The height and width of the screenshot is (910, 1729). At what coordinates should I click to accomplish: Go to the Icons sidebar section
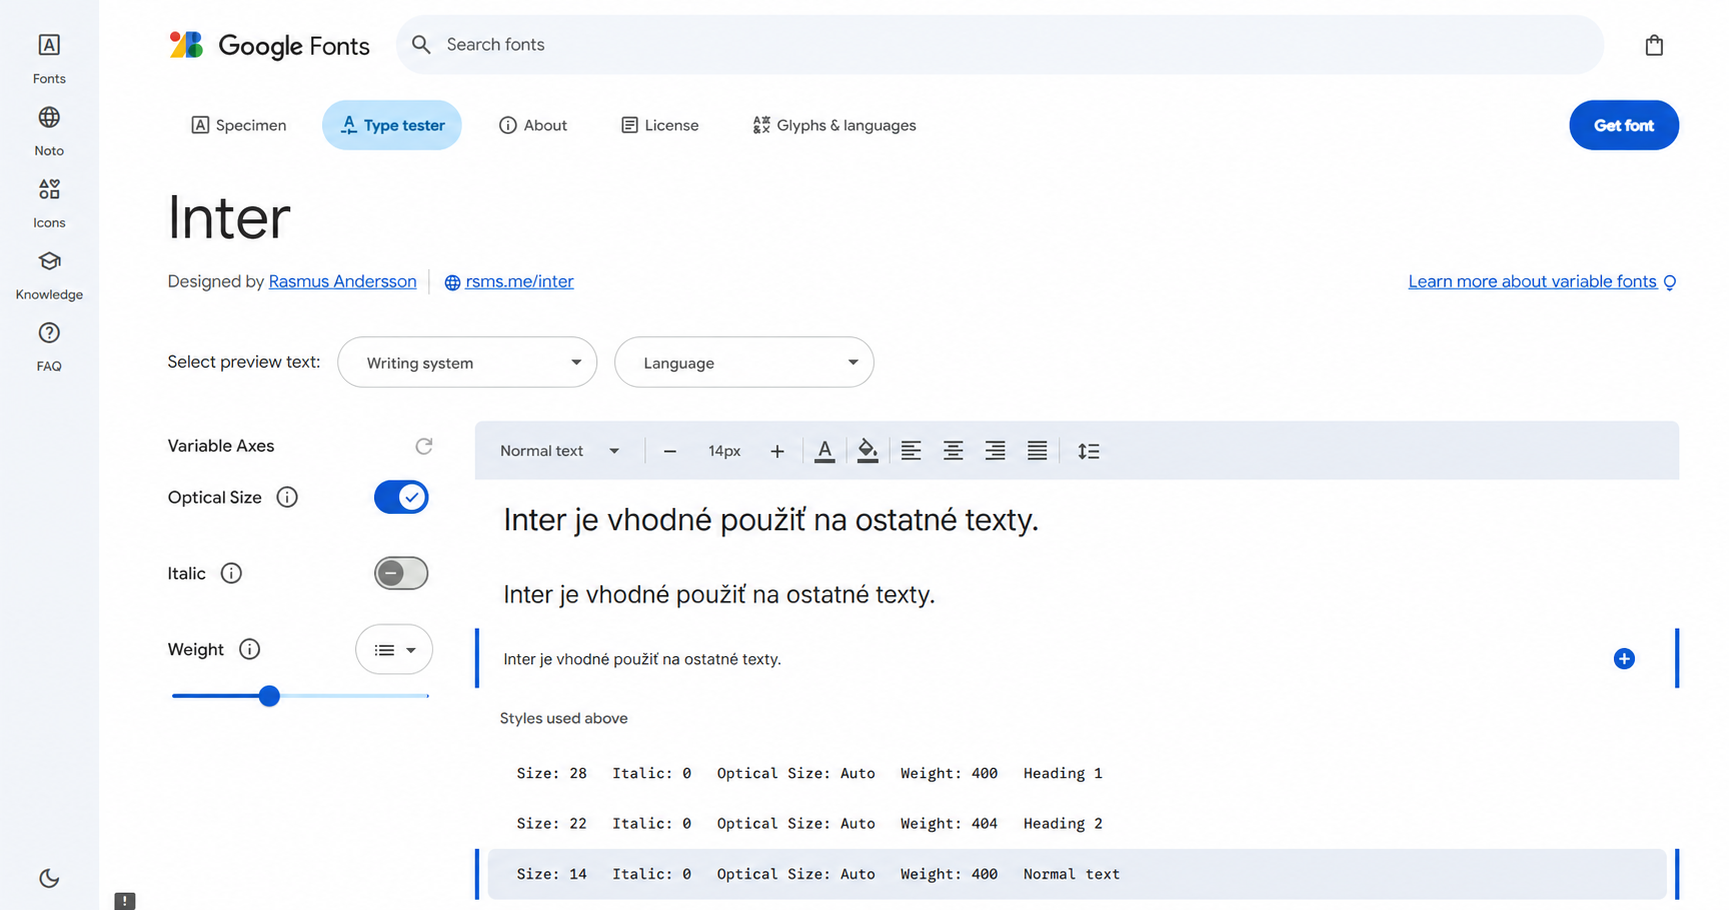coord(49,203)
